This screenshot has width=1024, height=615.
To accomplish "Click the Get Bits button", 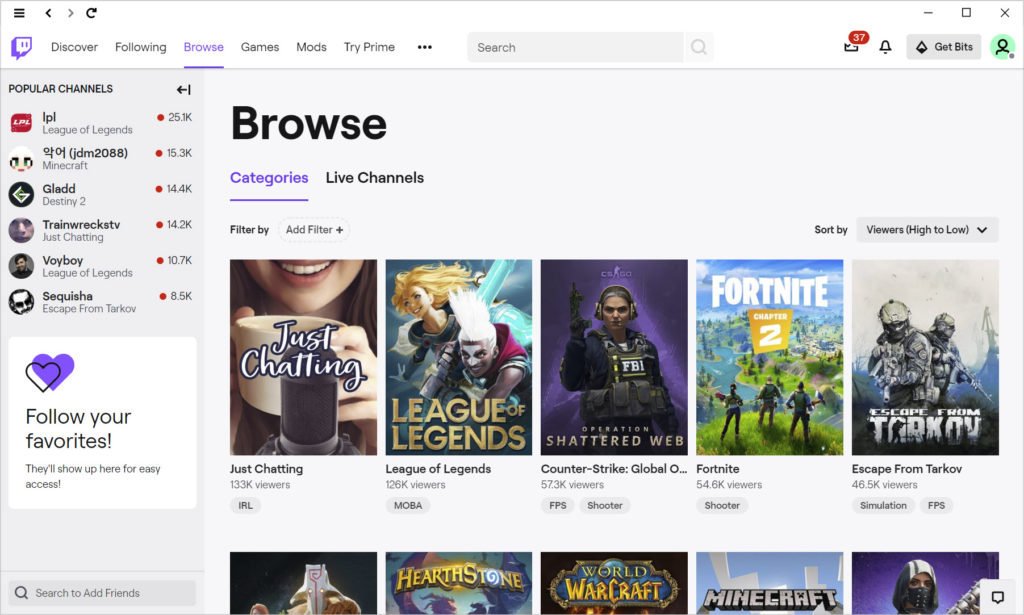I will [x=944, y=47].
